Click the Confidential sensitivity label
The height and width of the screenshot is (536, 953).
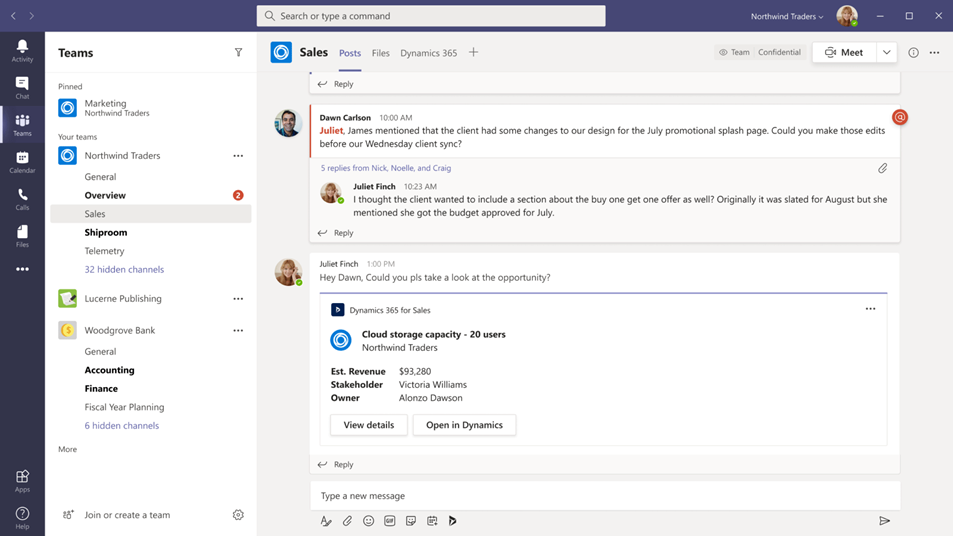pyautogui.click(x=779, y=52)
